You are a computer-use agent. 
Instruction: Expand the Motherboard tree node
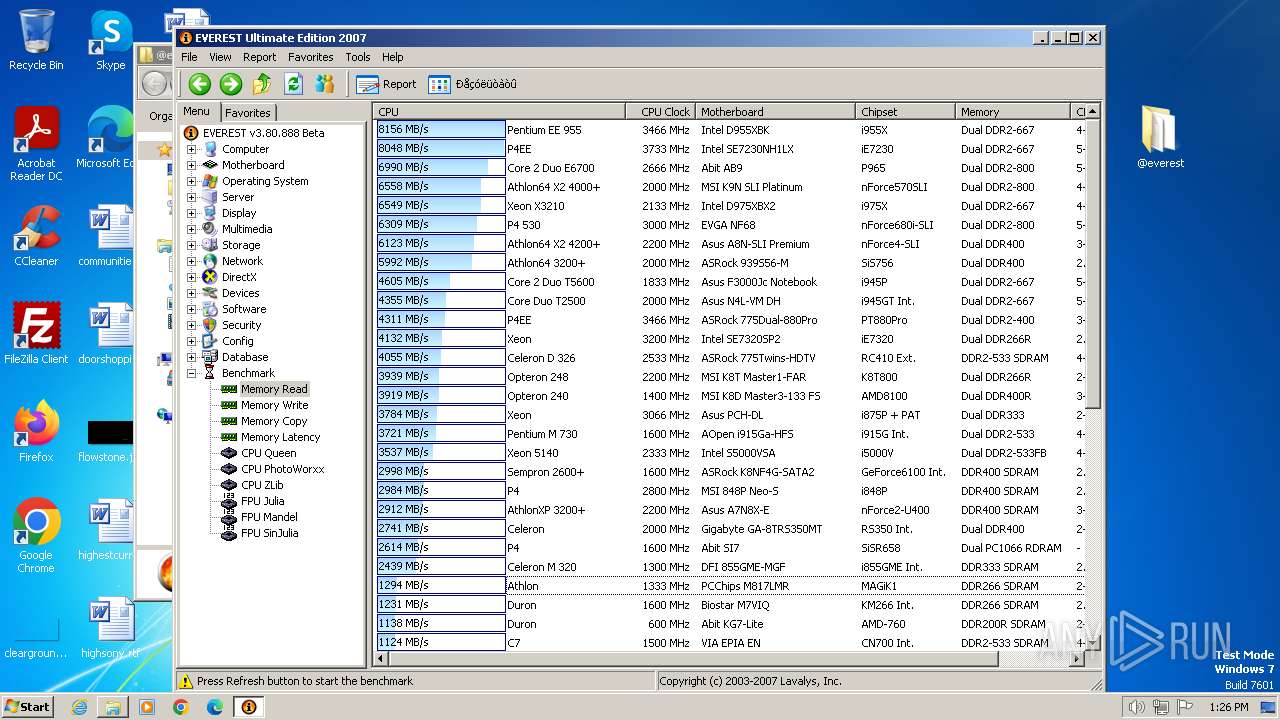[192, 165]
